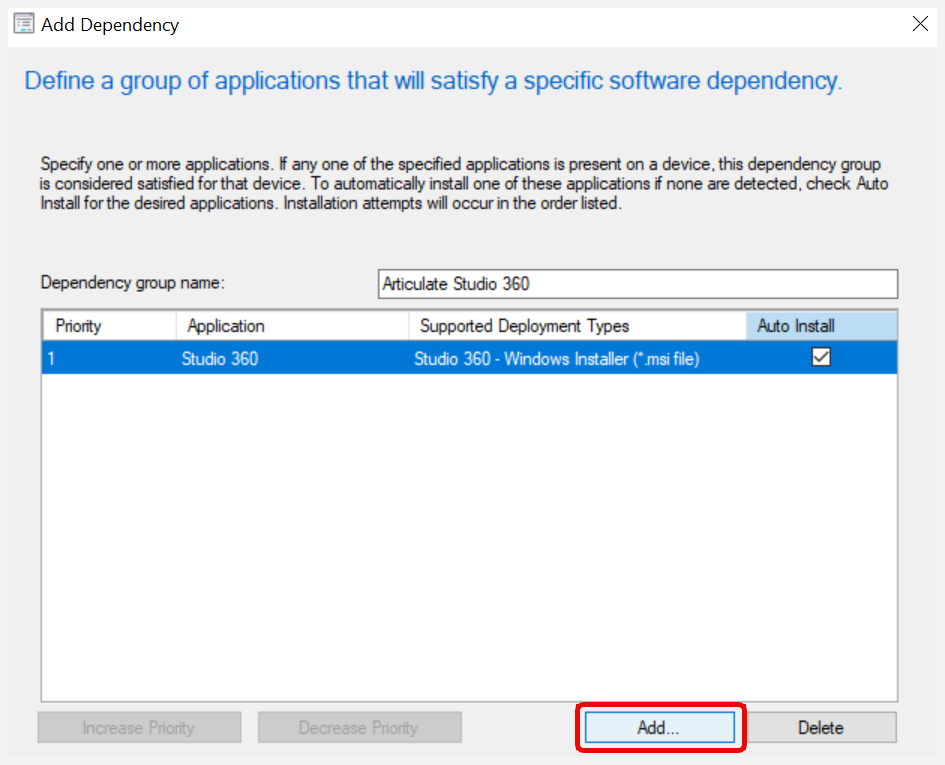Click the Auto Install column header
Screen dimensions: 945x765
[x=821, y=326]
